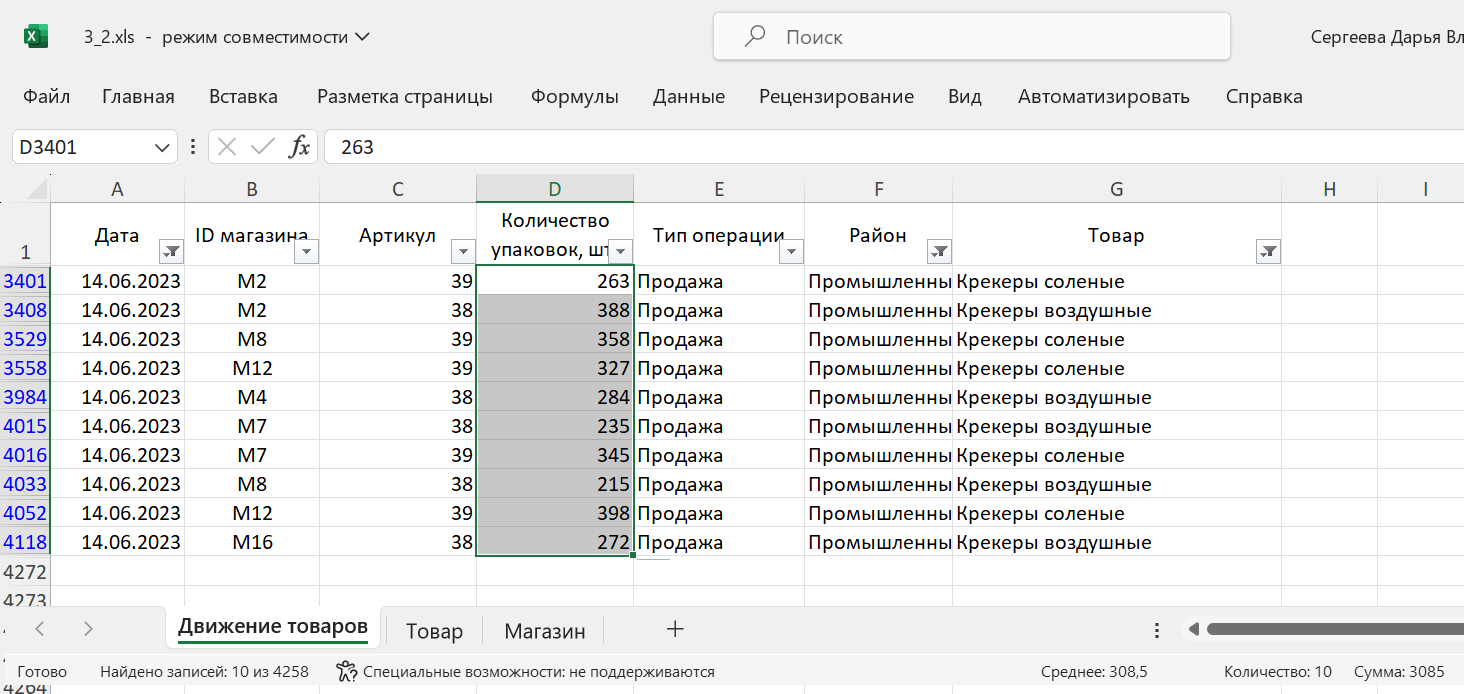Image resolution: width=1464 pixels, height=694 pixels.
Task: Click the M16 store ID cell
Action: 252,542
